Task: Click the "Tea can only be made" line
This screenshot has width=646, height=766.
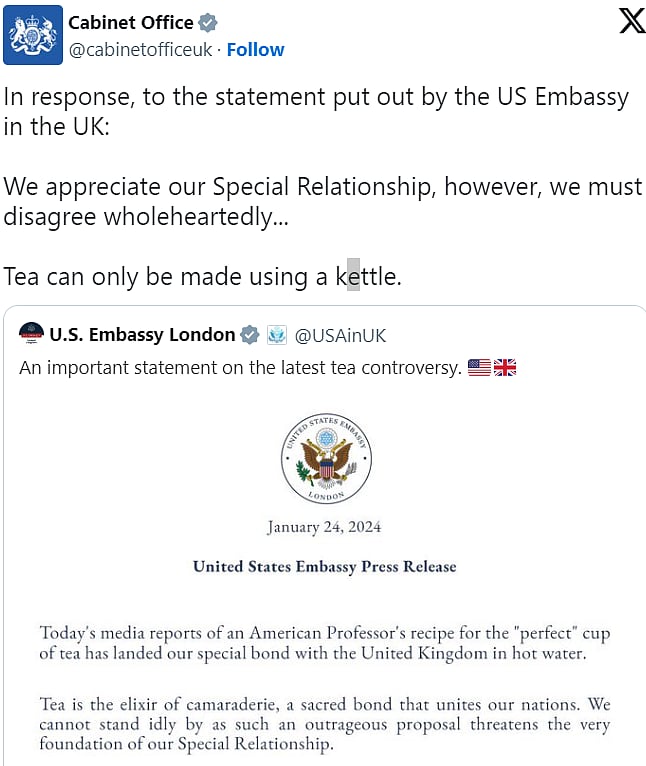Action: point(202,276)
